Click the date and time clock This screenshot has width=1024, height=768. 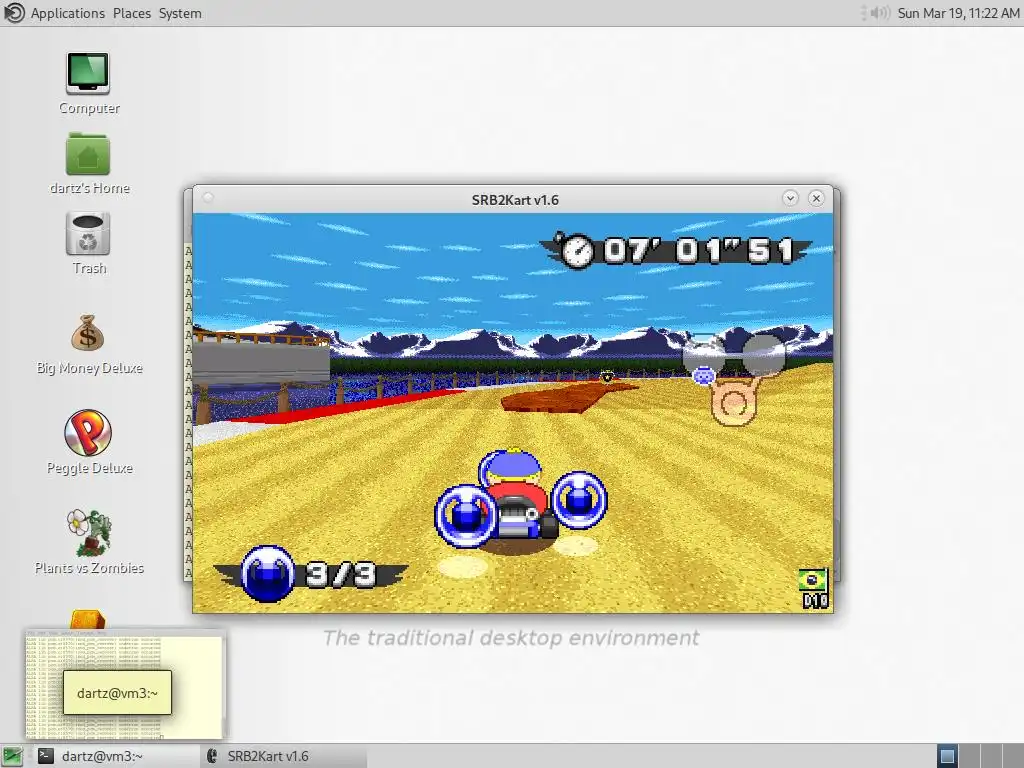coord(958,13)
